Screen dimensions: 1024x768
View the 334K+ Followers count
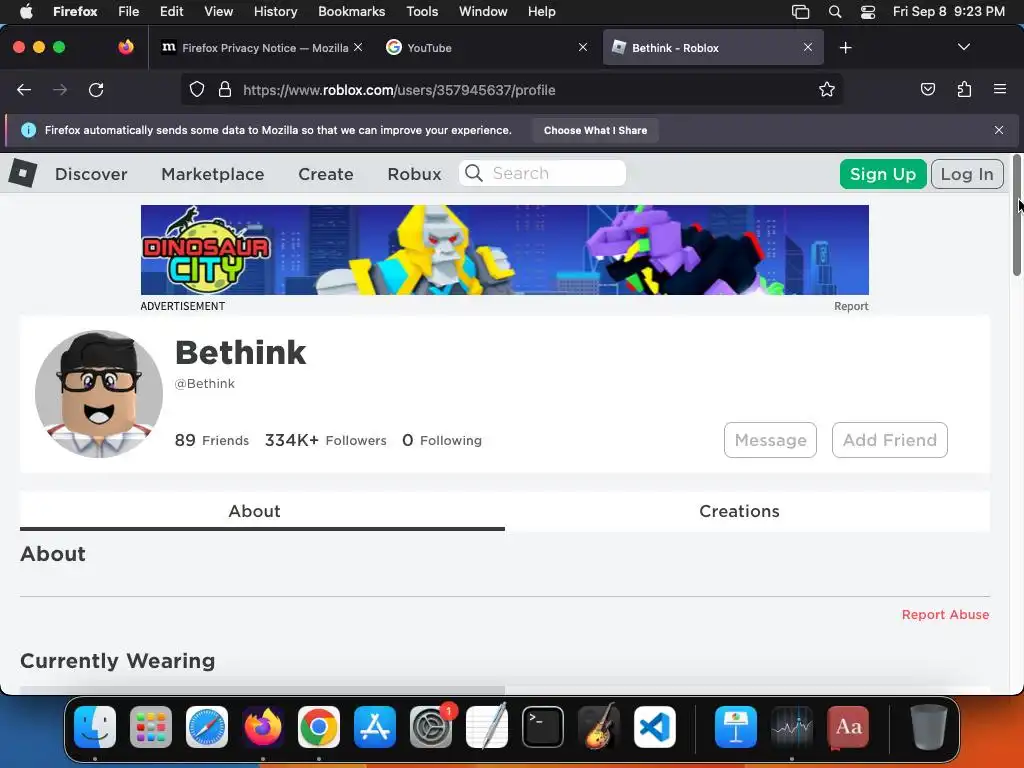pyautogui.click(x=325, y=440)
